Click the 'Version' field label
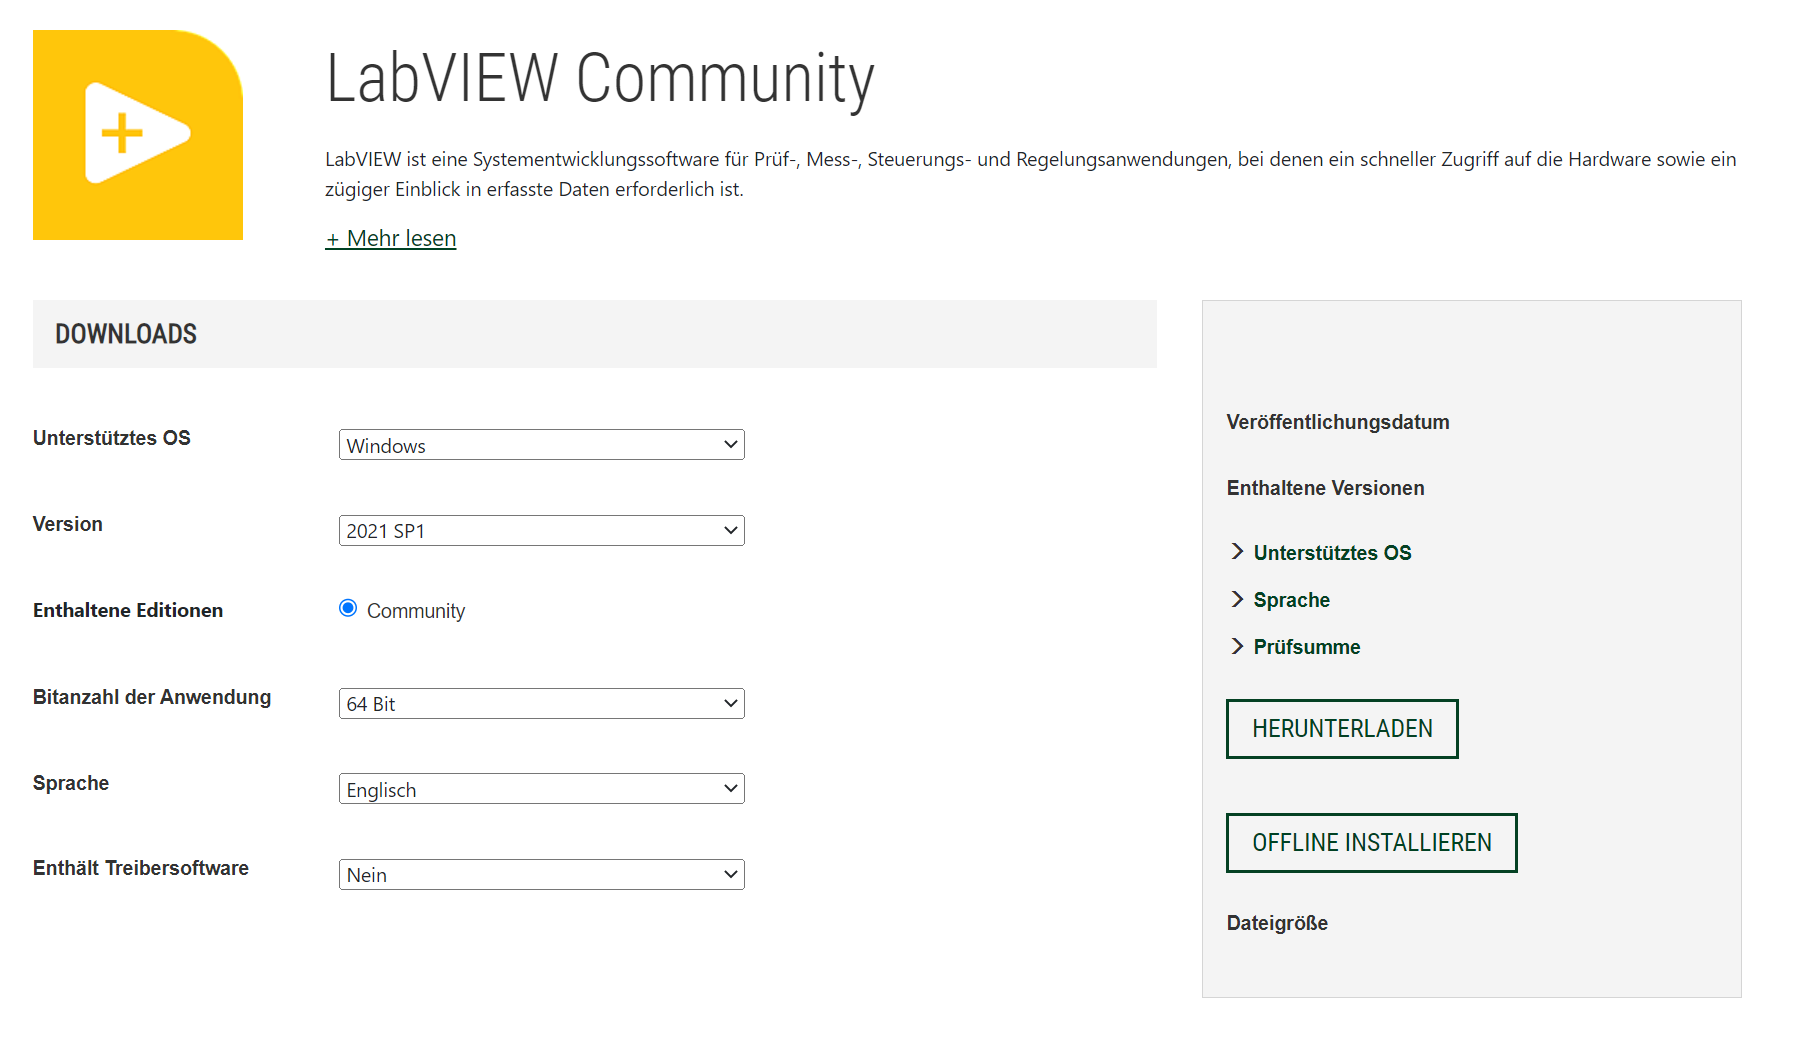The width and height of the screenshot is (1801, 1037). coord(68,524)
